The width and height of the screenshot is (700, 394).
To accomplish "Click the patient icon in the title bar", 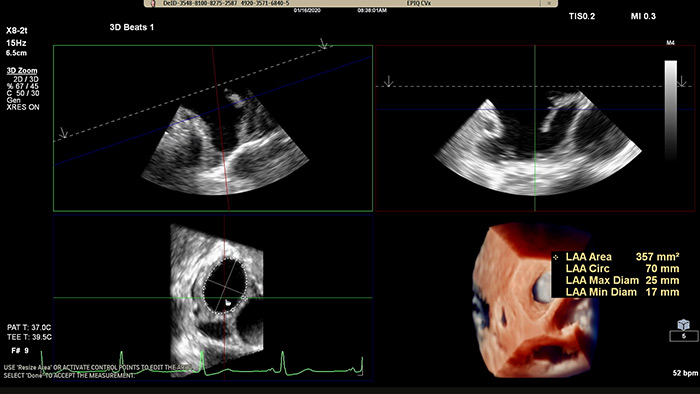I will click(x=153, y=3).
